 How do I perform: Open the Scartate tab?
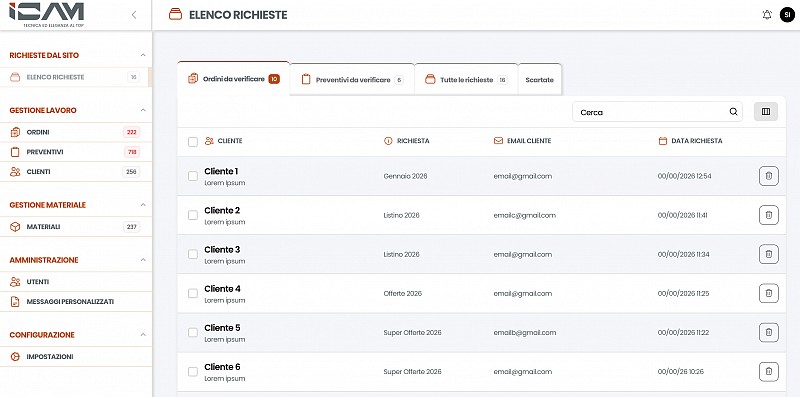tap(540, 80)
